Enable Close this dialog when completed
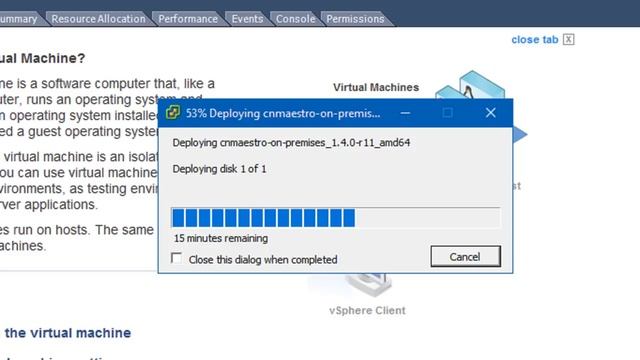640x360 pixels. [x=176, y=258]
